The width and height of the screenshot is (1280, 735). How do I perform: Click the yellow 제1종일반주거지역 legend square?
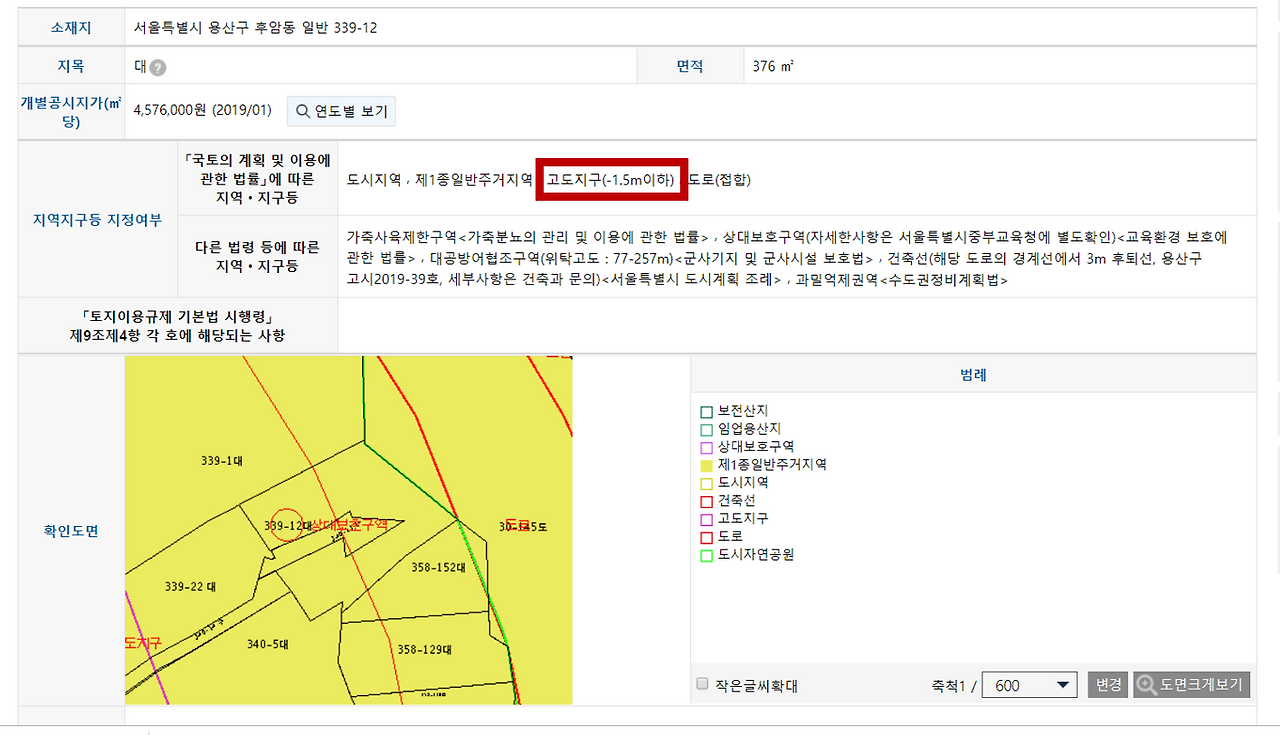706,464
